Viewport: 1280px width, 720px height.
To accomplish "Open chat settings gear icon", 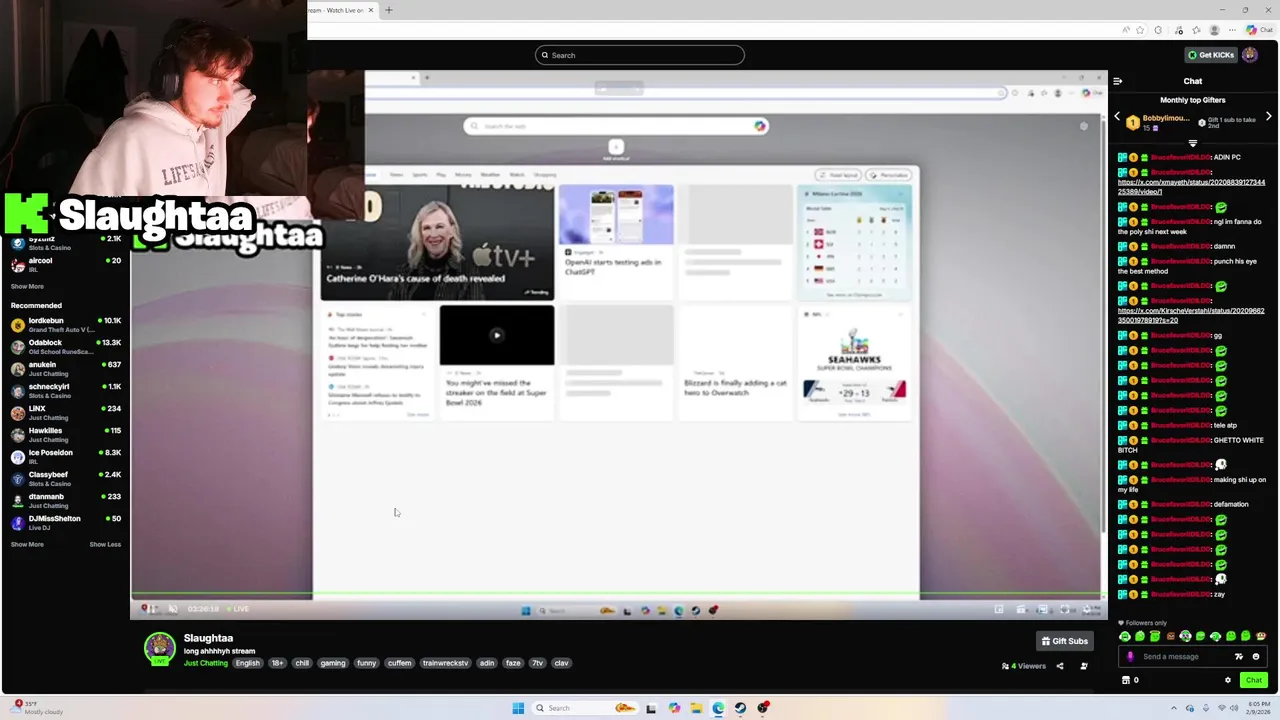I will coord(1228,680).
